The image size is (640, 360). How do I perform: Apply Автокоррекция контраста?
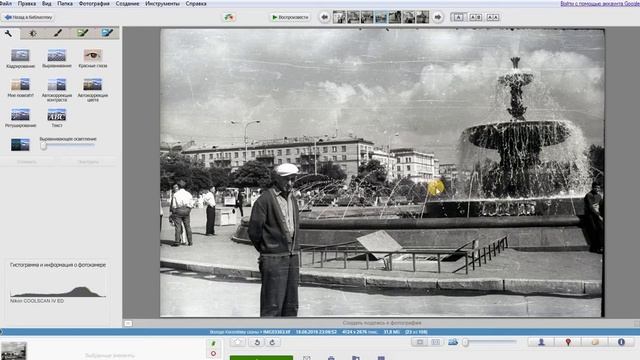tap(57, 90)
